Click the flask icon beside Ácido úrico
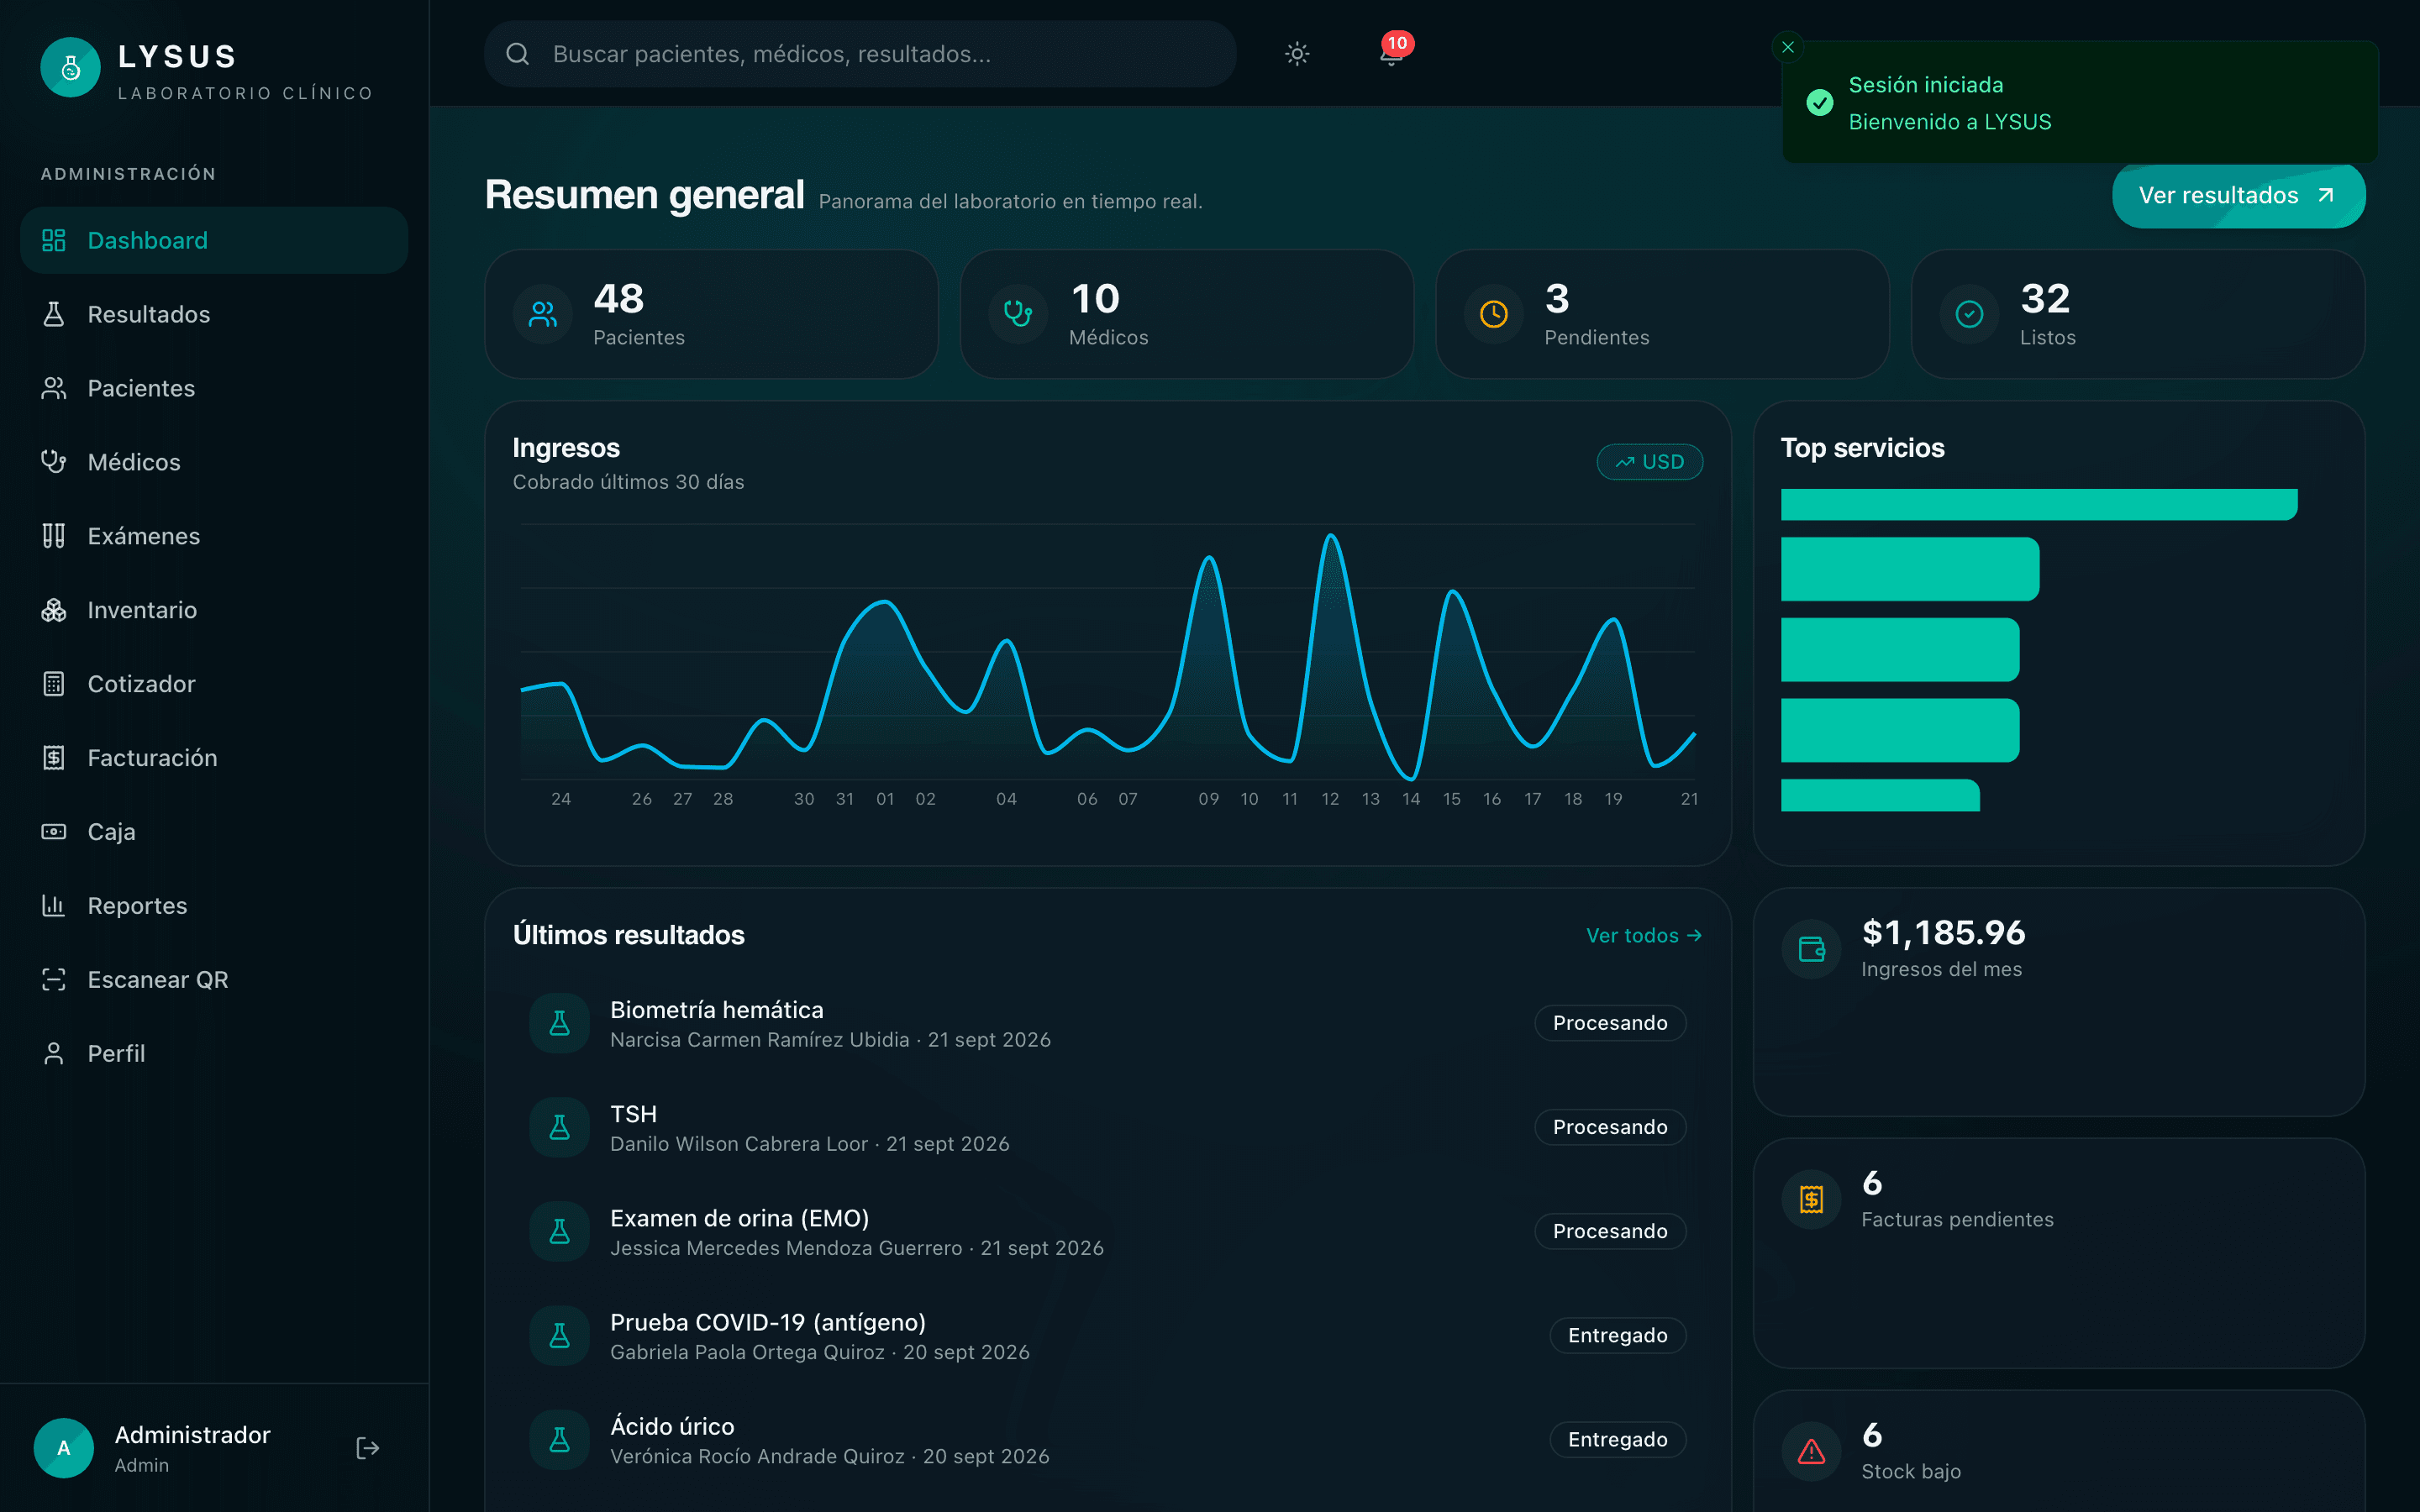The width and height of the screenshot is (2420, 1512). [560, 1439]
